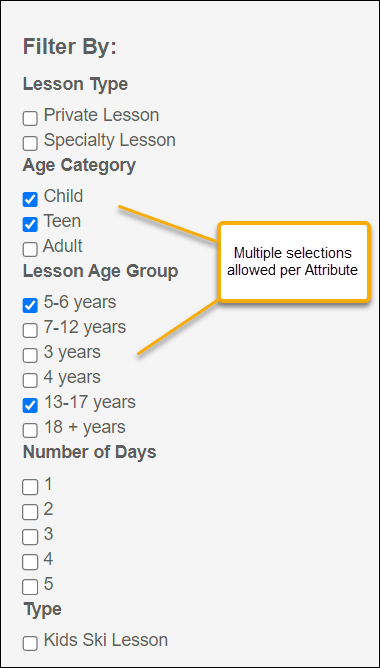380x668 pixels.
Task: Check the Private Lesson checkbox
Action: click(x=30, y=118)
